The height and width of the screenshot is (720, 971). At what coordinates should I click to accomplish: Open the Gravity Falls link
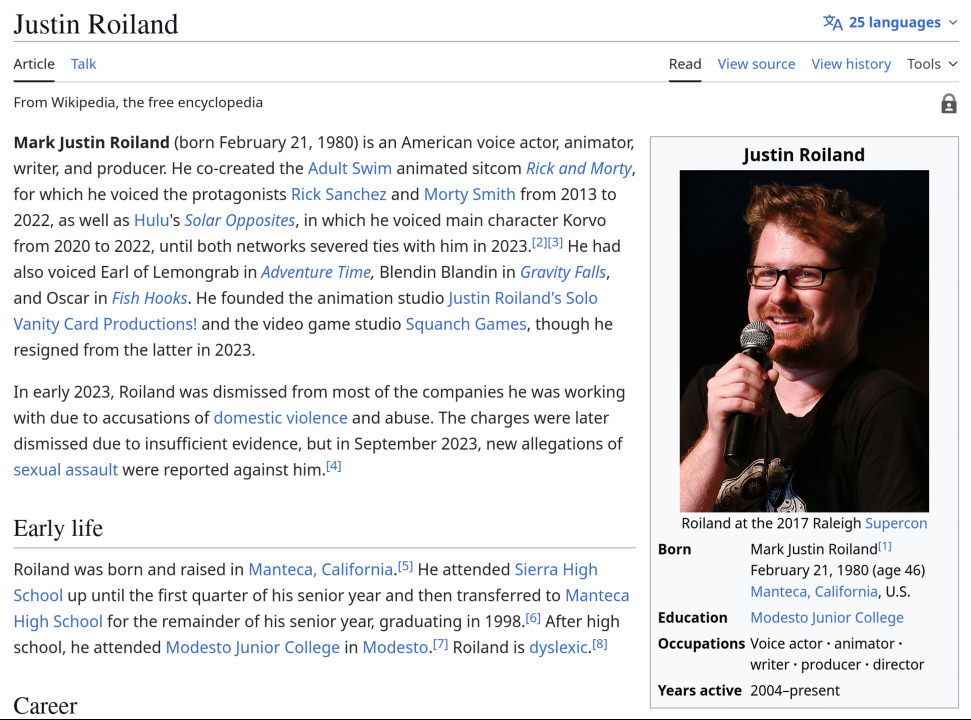[563, 272]
